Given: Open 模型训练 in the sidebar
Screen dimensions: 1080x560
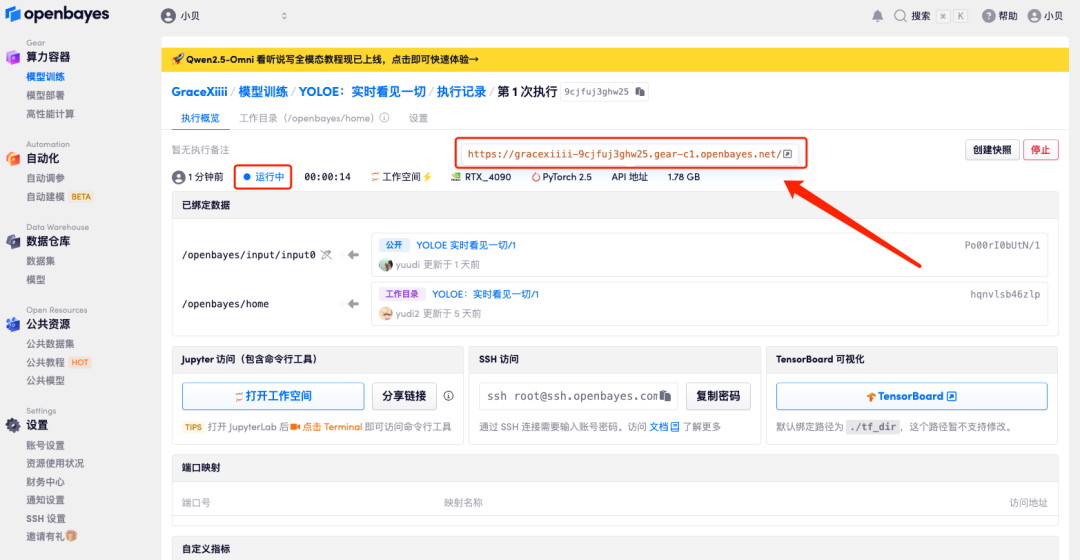Looking at the screenshot, I should tap(45, 76).
